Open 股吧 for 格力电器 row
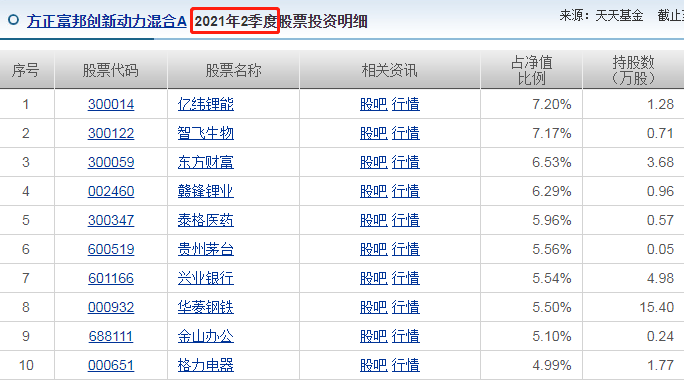684x381 pixels. tap(373, 365)
